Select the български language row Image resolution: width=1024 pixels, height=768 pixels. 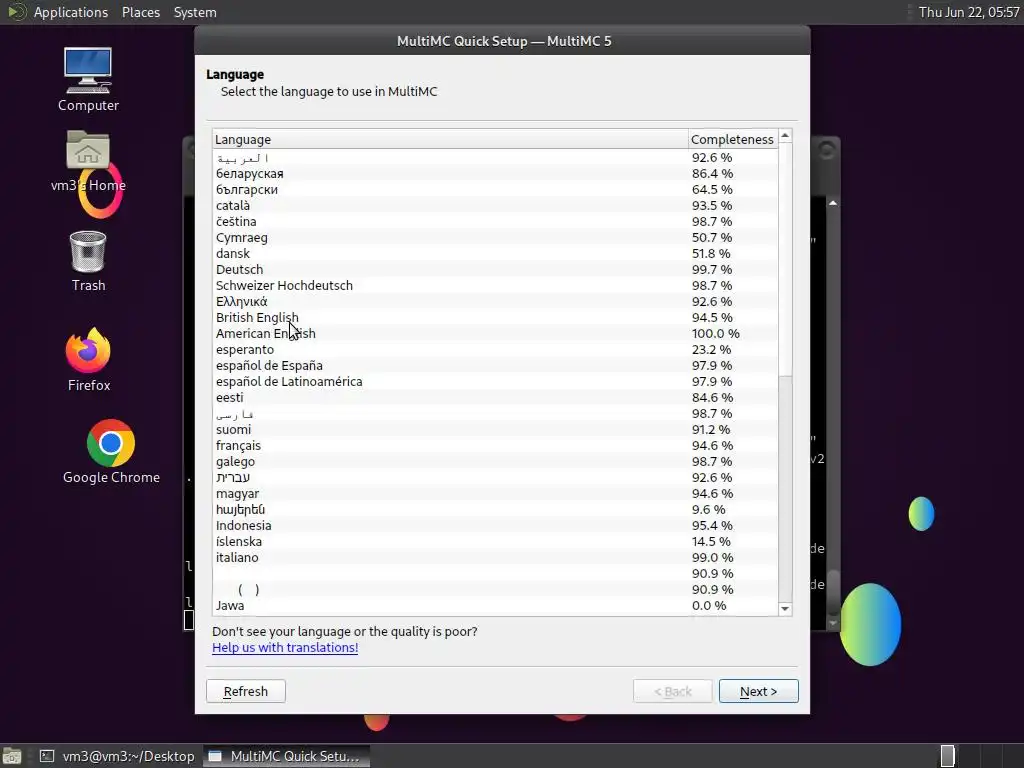coord(495,189)
